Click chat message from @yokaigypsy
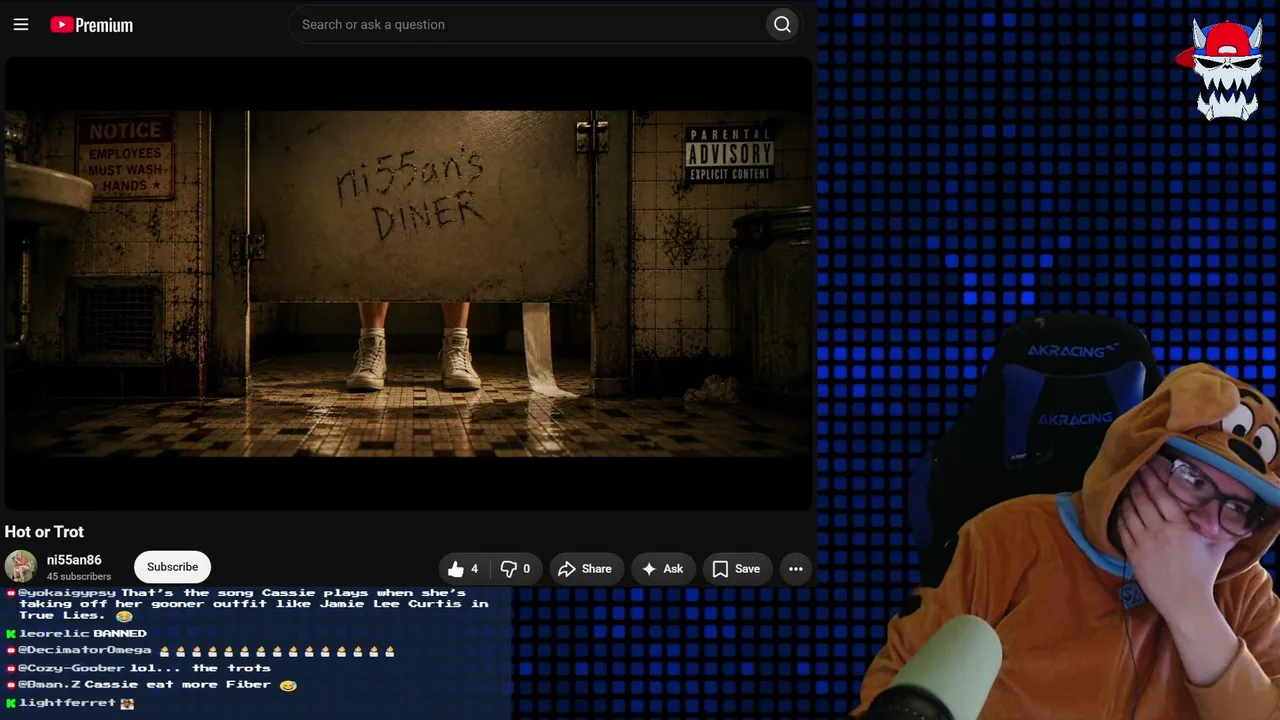Screen dimensions: 1280x720 tap(248, 604)
